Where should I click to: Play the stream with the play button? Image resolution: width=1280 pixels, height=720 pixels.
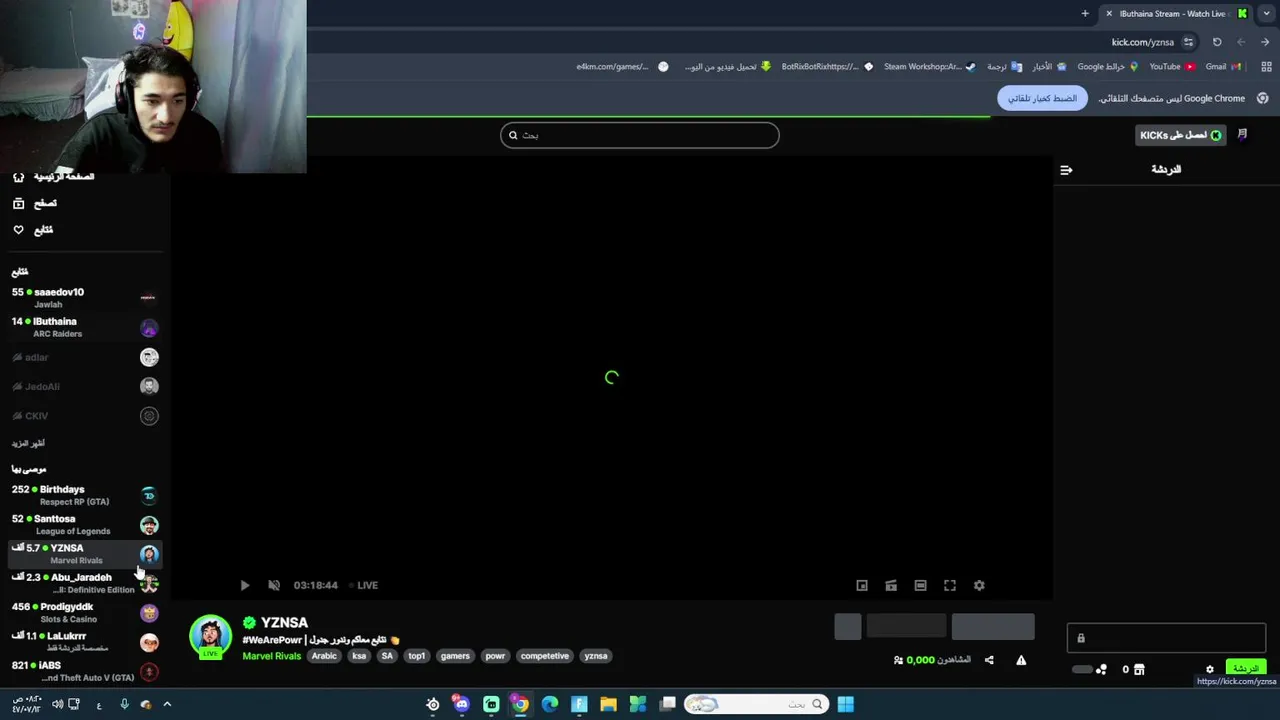point(245,585)
